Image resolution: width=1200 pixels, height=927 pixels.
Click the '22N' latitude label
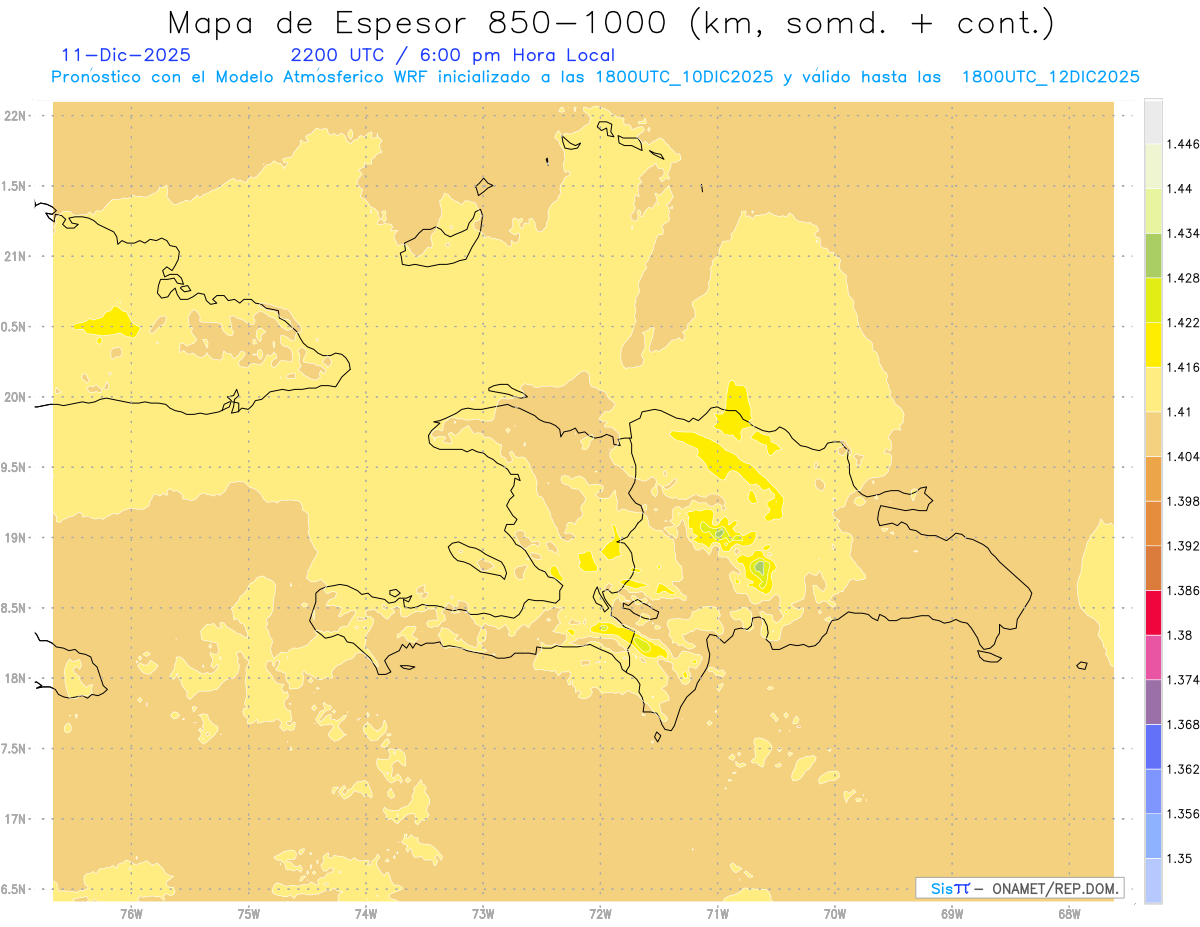16,116
